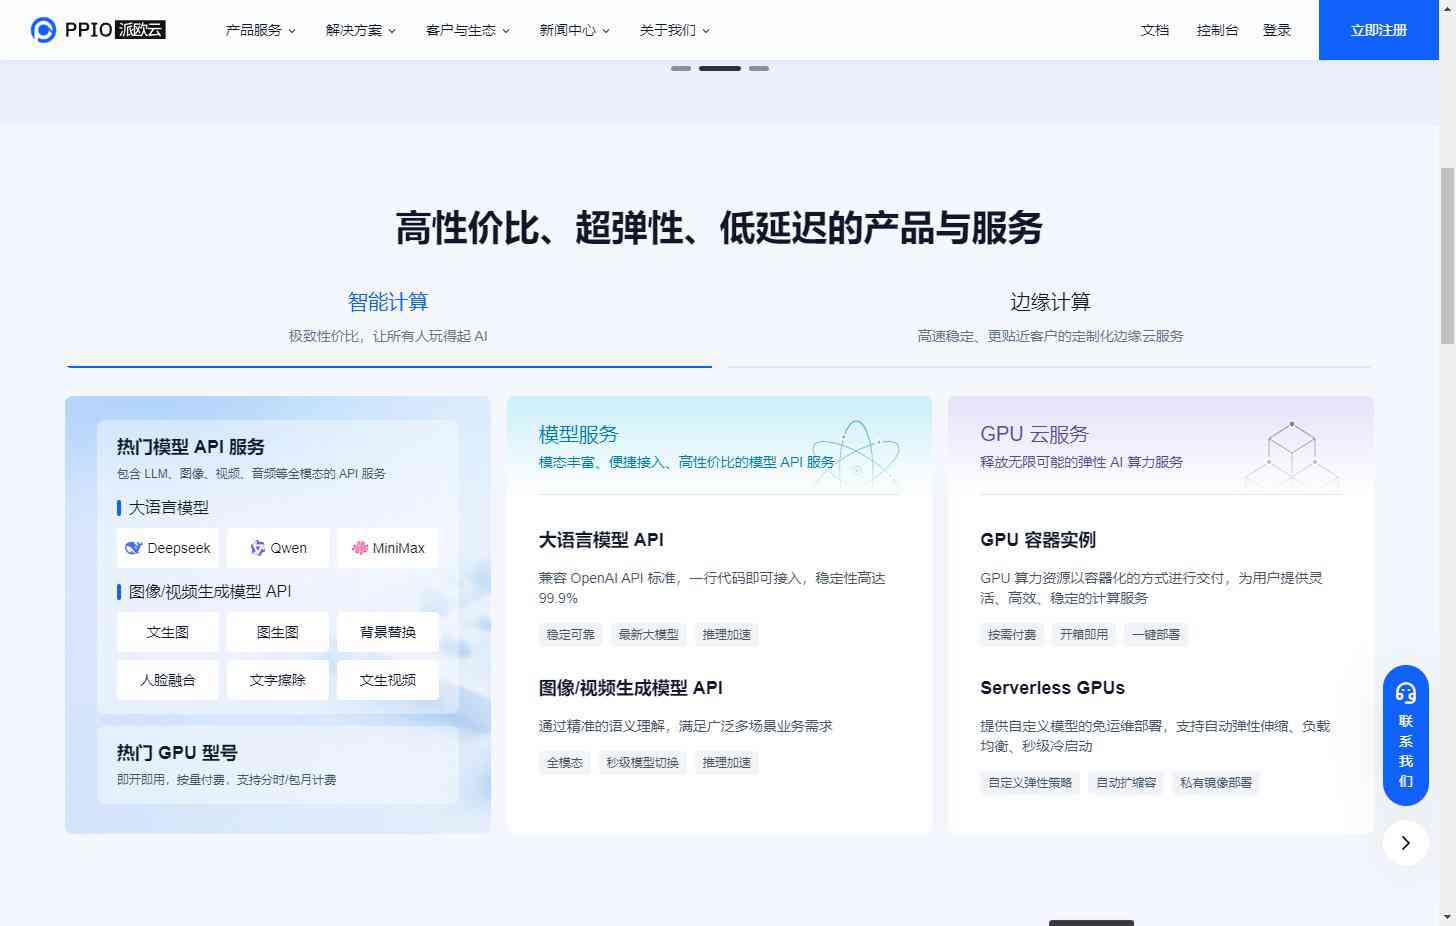Open 图像/视频生成模型 API service
1456x926 pixels.
(630, 688)
